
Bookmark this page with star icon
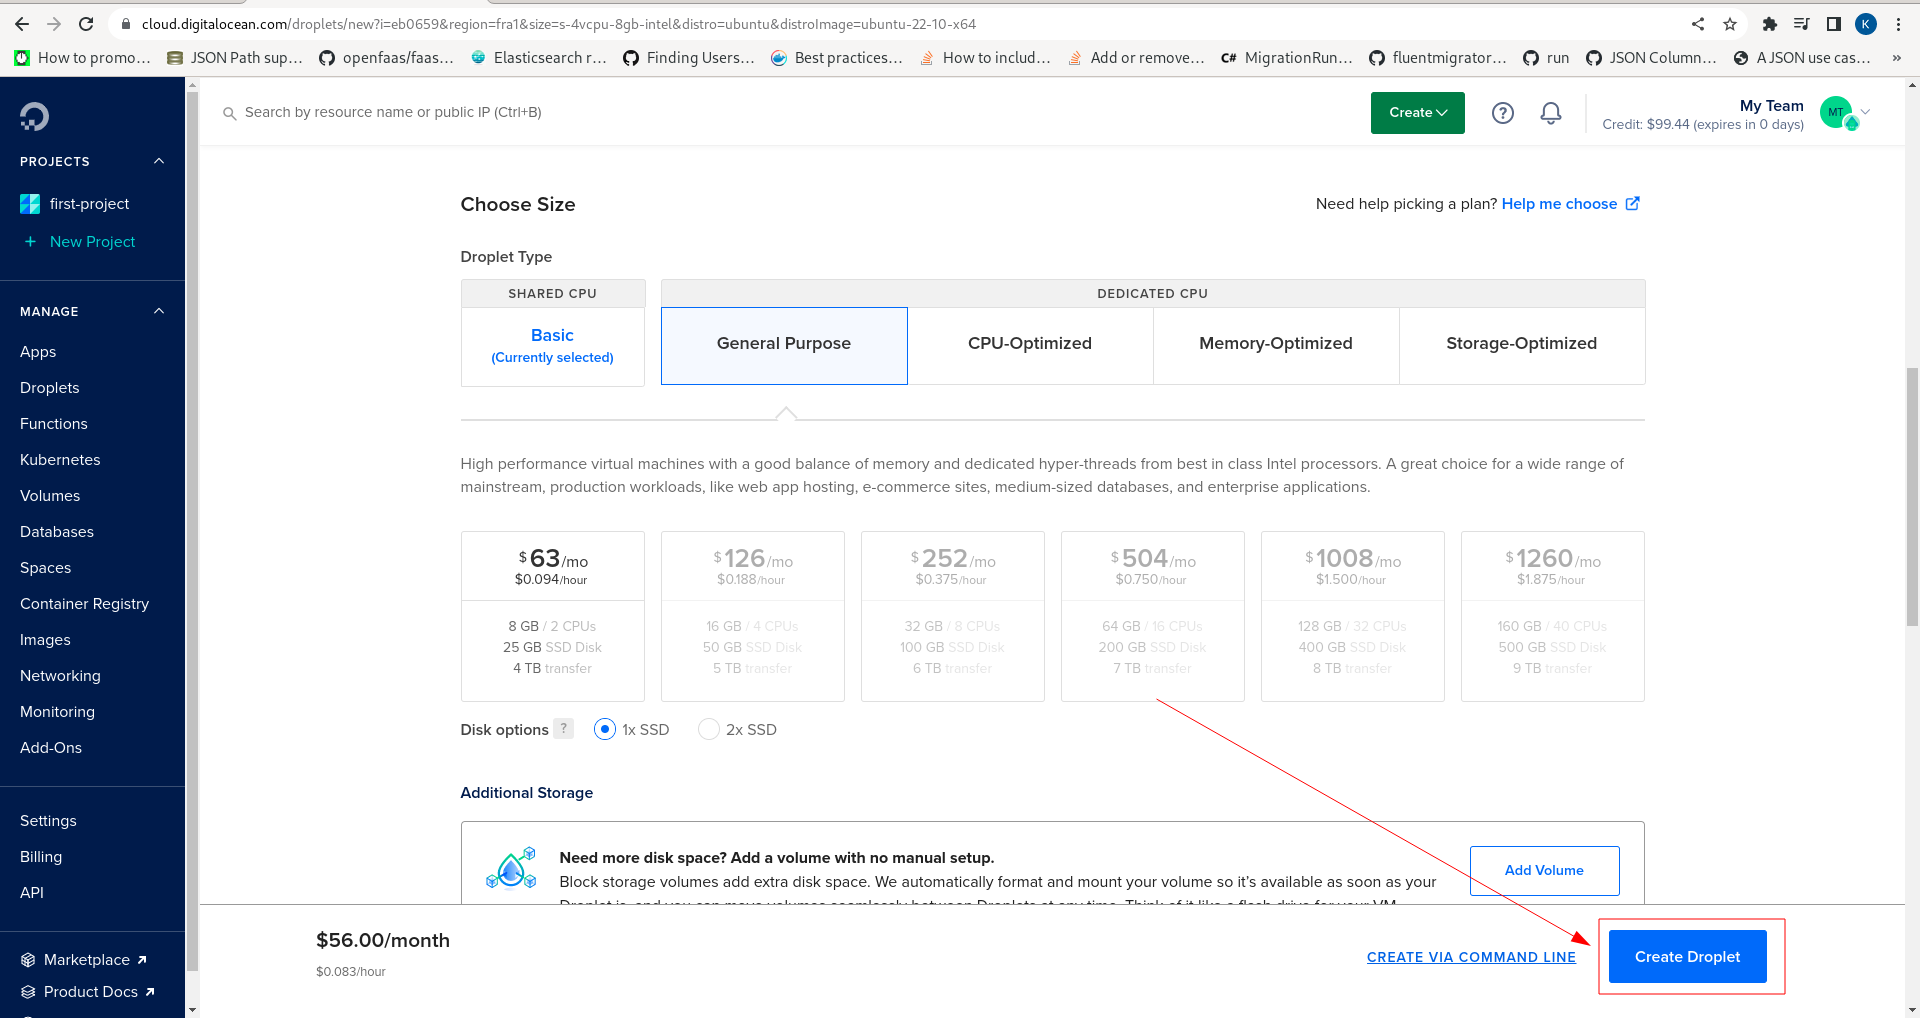pyautogui.click(x=1730, y=24)
